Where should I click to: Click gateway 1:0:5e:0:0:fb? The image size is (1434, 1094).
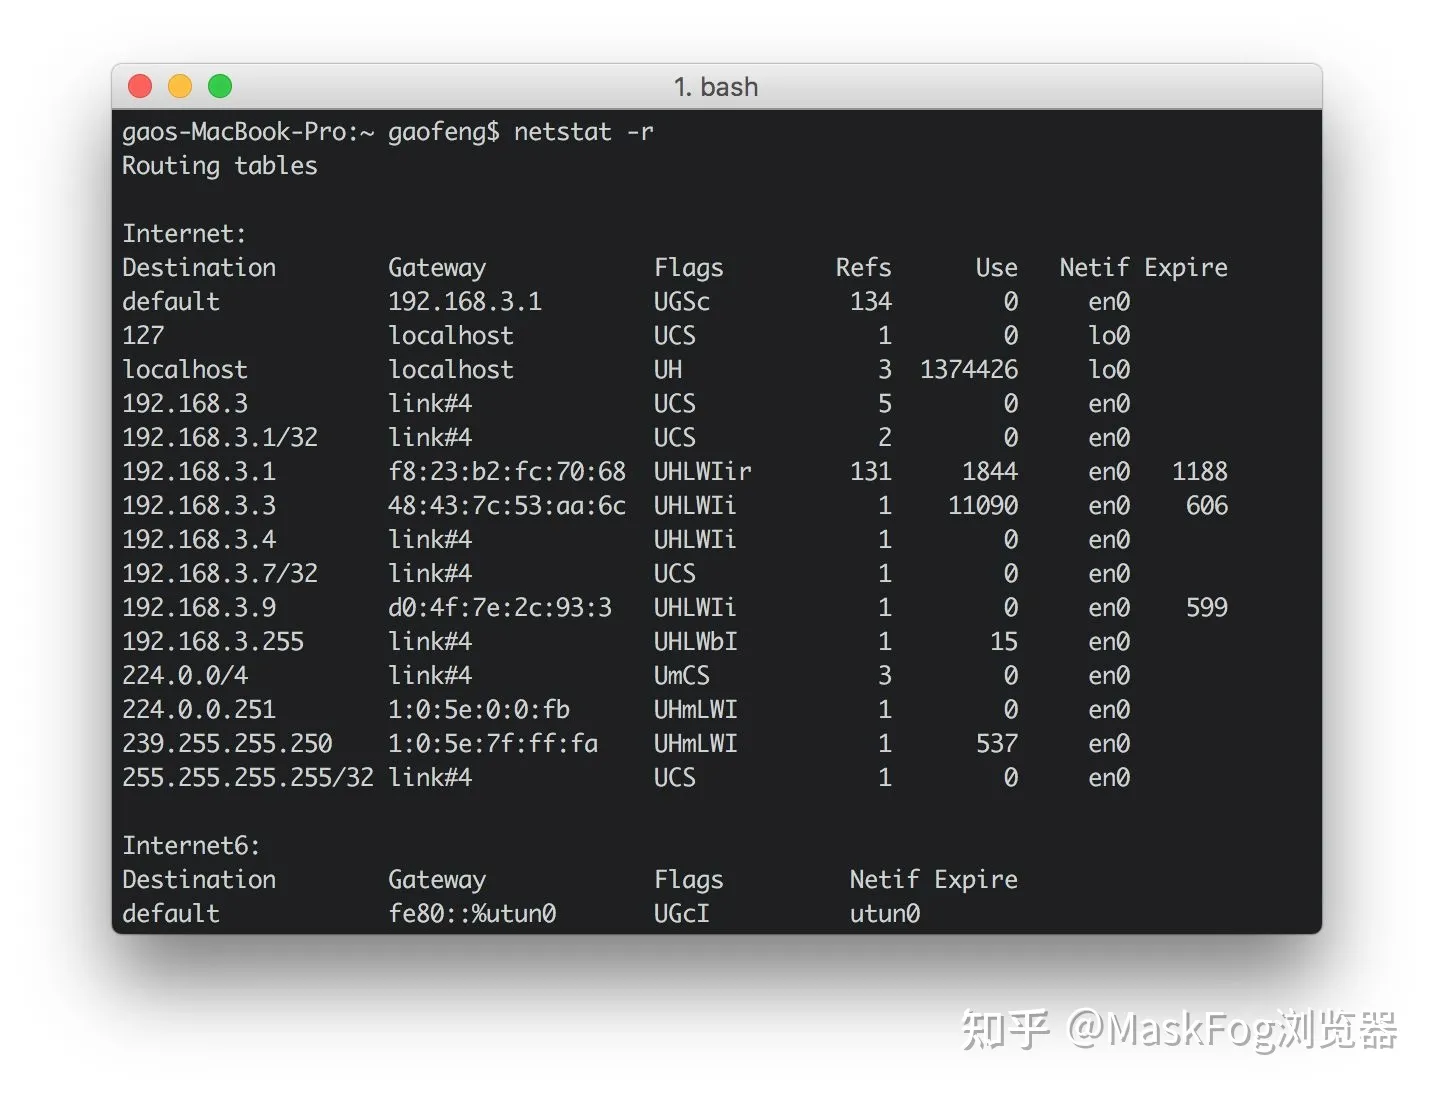coord(479,710)
